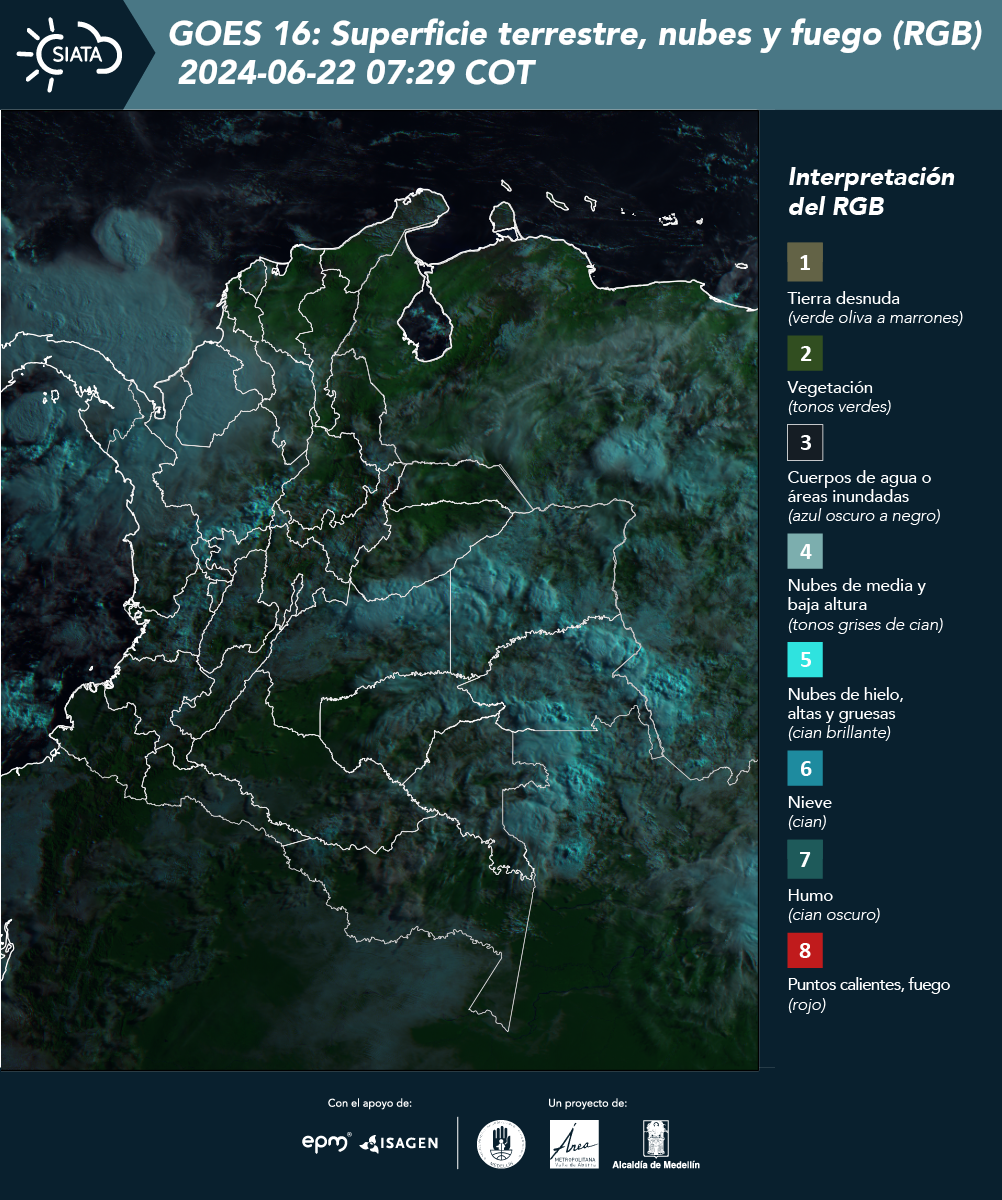Click the "Vegetación" label

tap(830, 387)
